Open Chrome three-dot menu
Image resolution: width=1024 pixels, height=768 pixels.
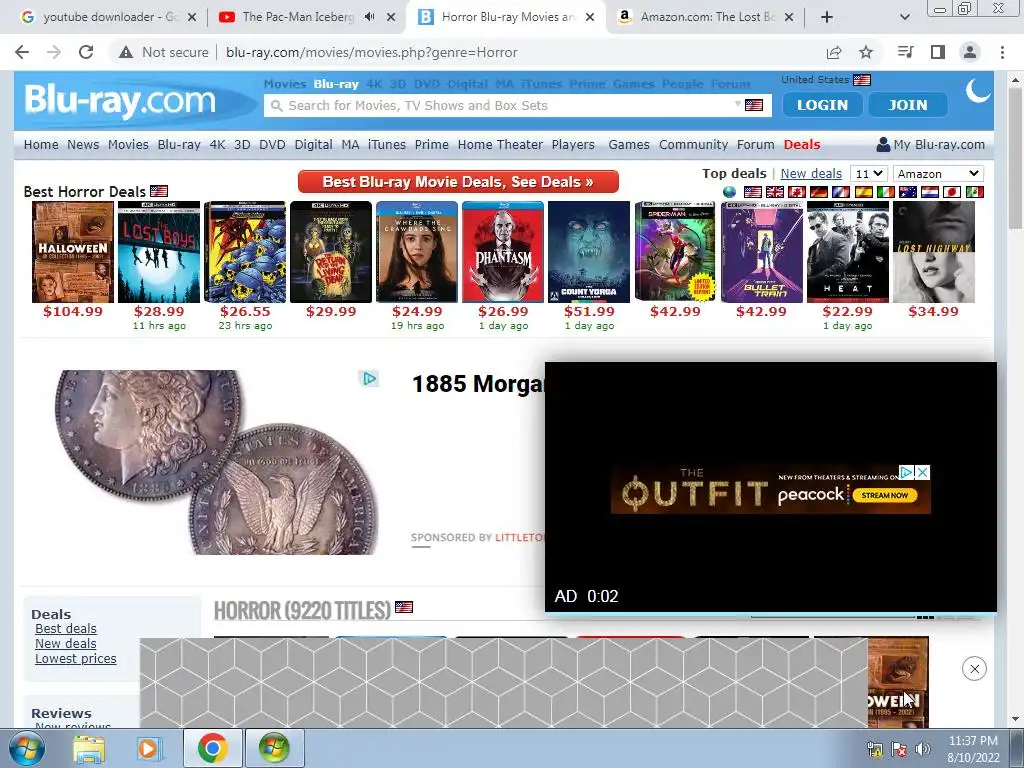(1002, 52)
